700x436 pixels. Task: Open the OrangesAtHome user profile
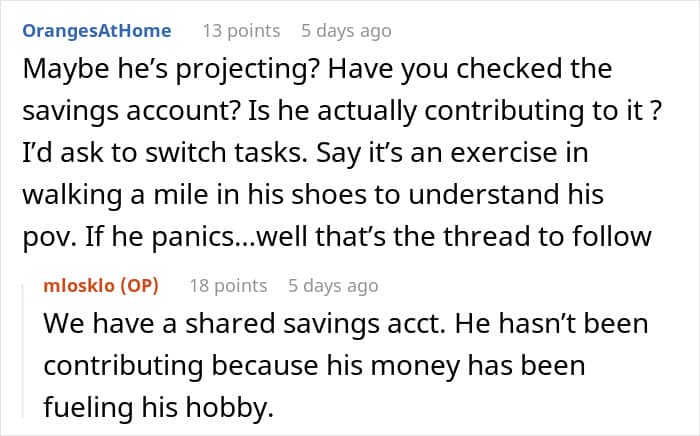97,31
